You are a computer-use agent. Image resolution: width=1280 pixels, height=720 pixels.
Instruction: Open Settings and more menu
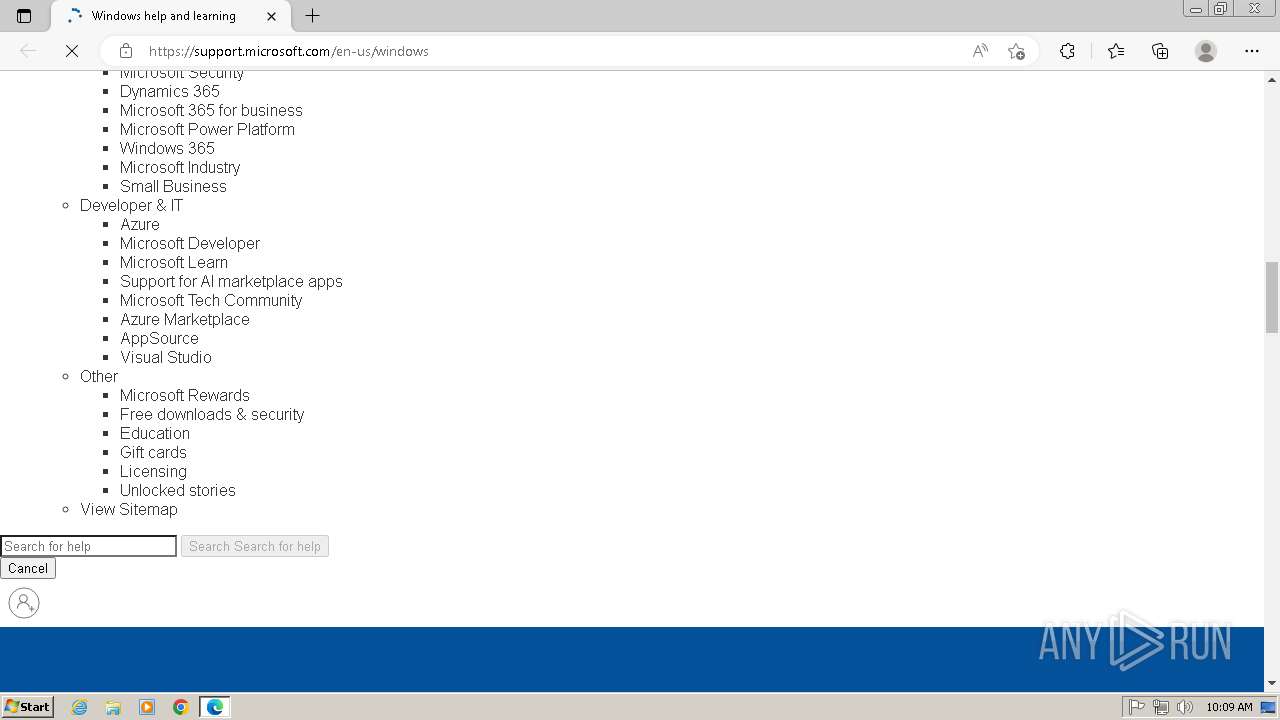point(1252,51)
